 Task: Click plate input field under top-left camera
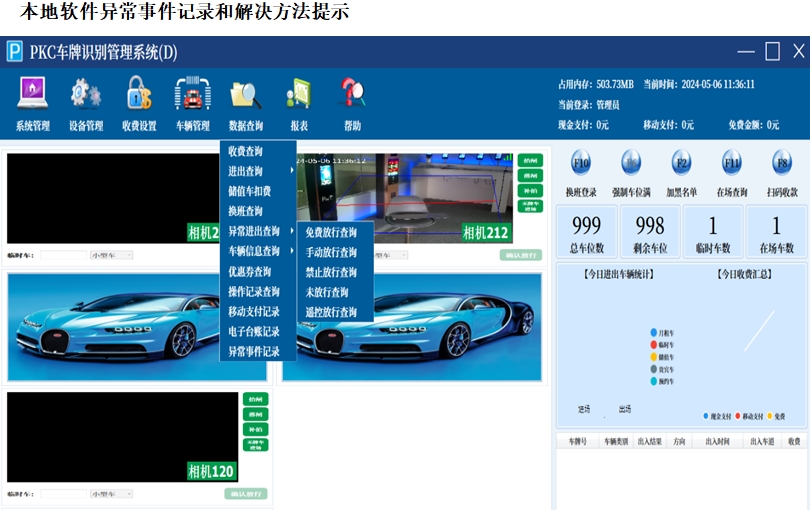tap(64, 255)
